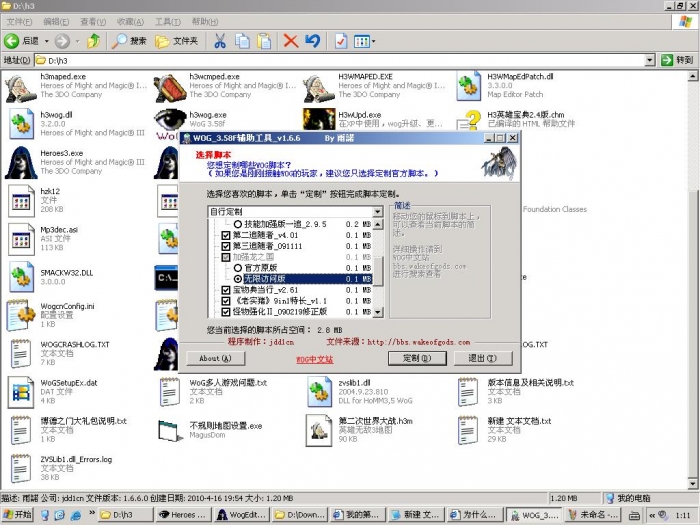700x525 pixels.
Task: Open the 工具(T) menu
Action: click(167, 21)
